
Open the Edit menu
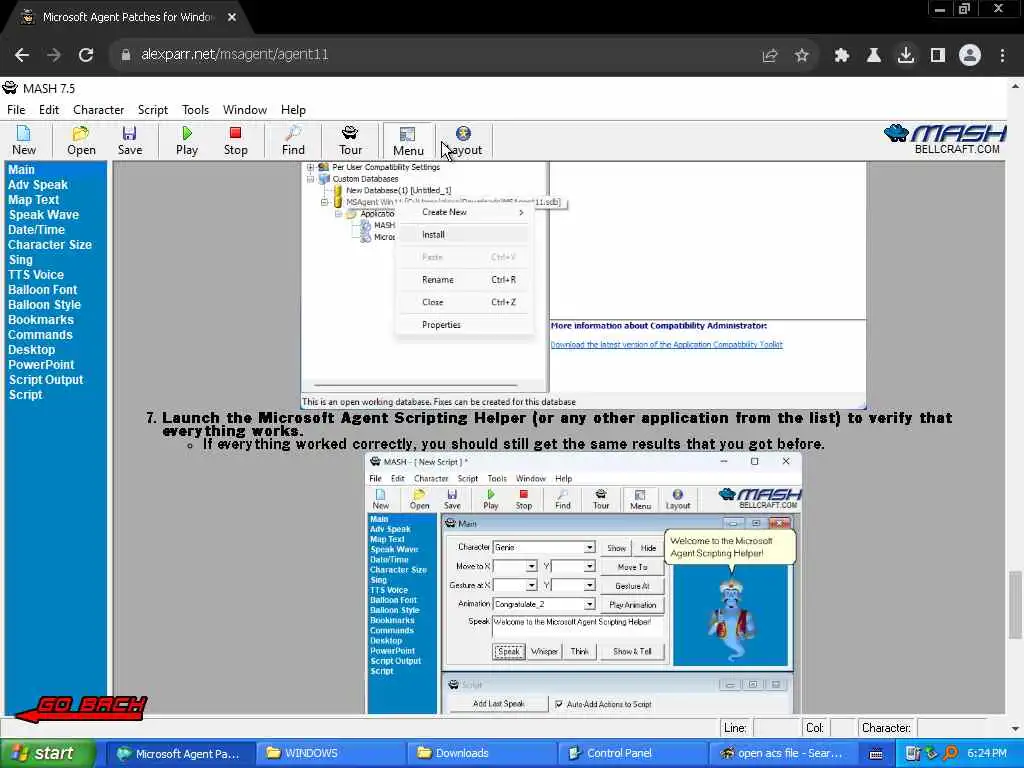49,110
